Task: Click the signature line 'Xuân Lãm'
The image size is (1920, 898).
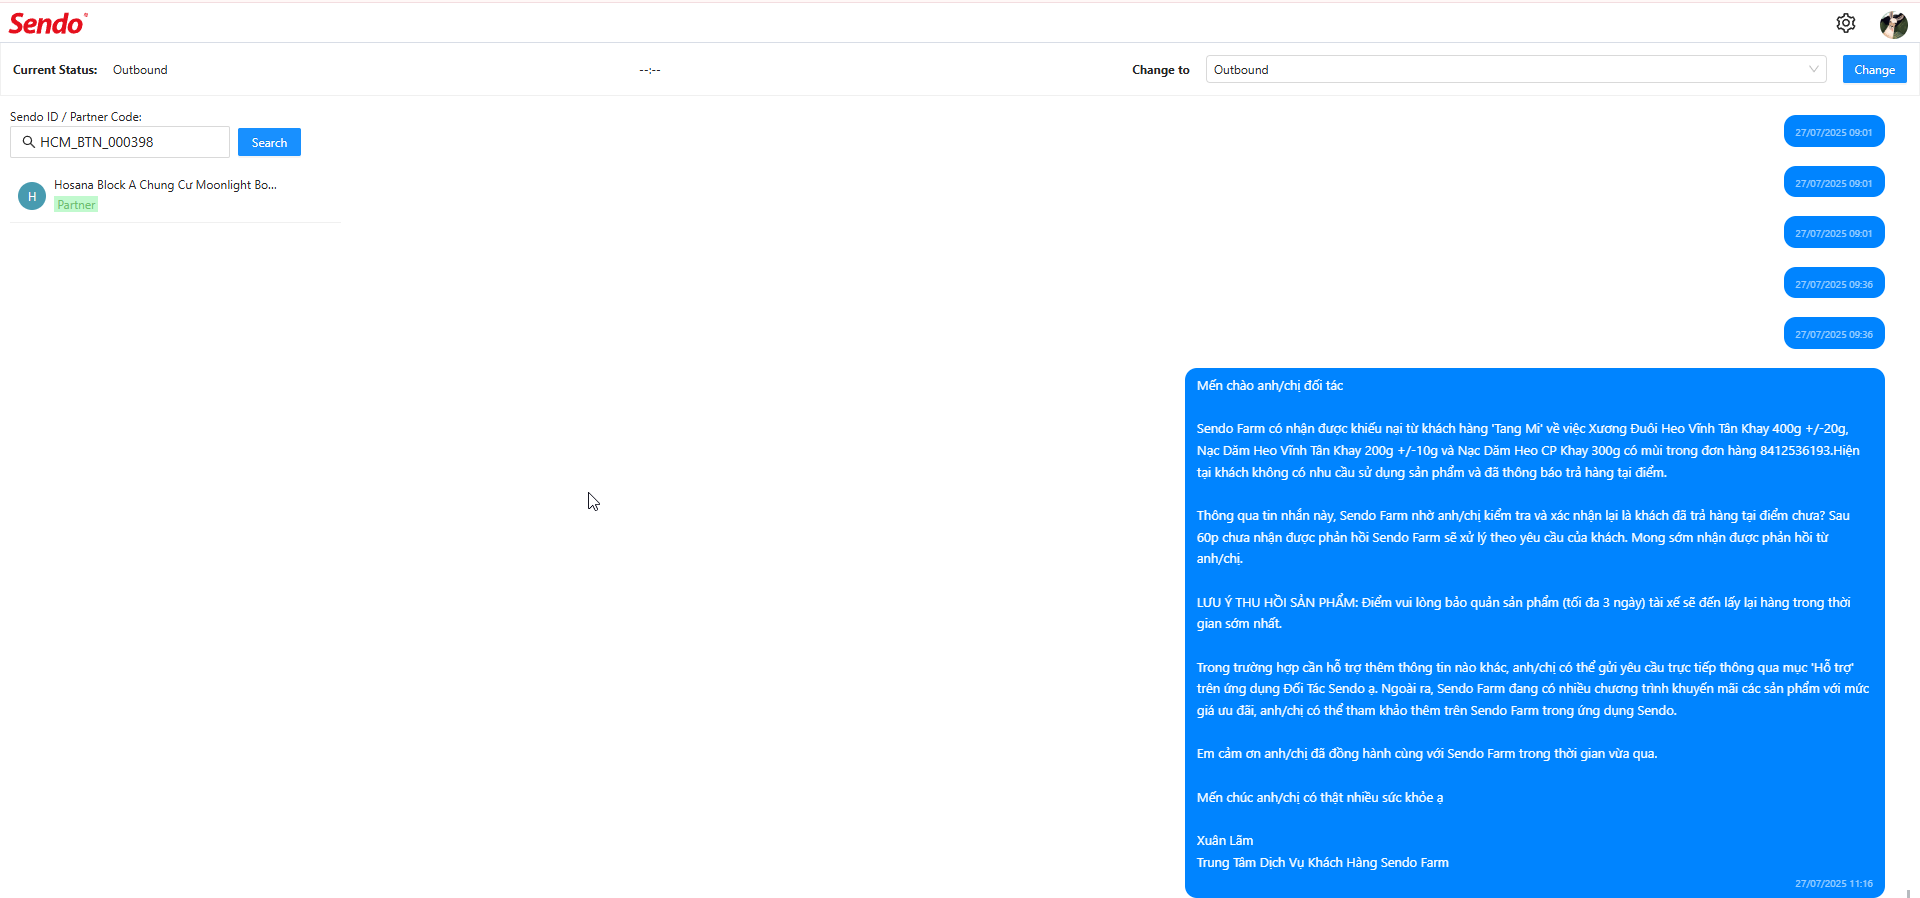Action: (1225, 841)
